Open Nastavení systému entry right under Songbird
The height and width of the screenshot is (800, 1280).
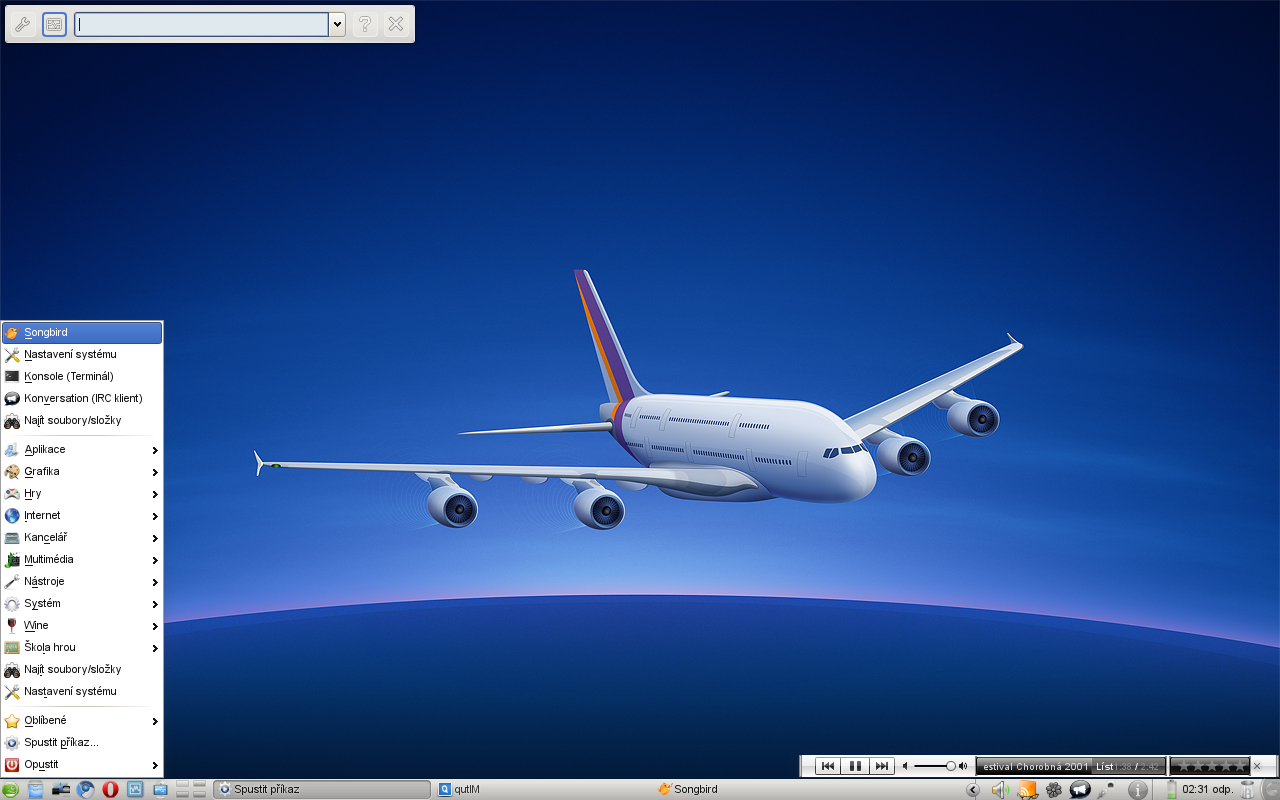point(82,354)
